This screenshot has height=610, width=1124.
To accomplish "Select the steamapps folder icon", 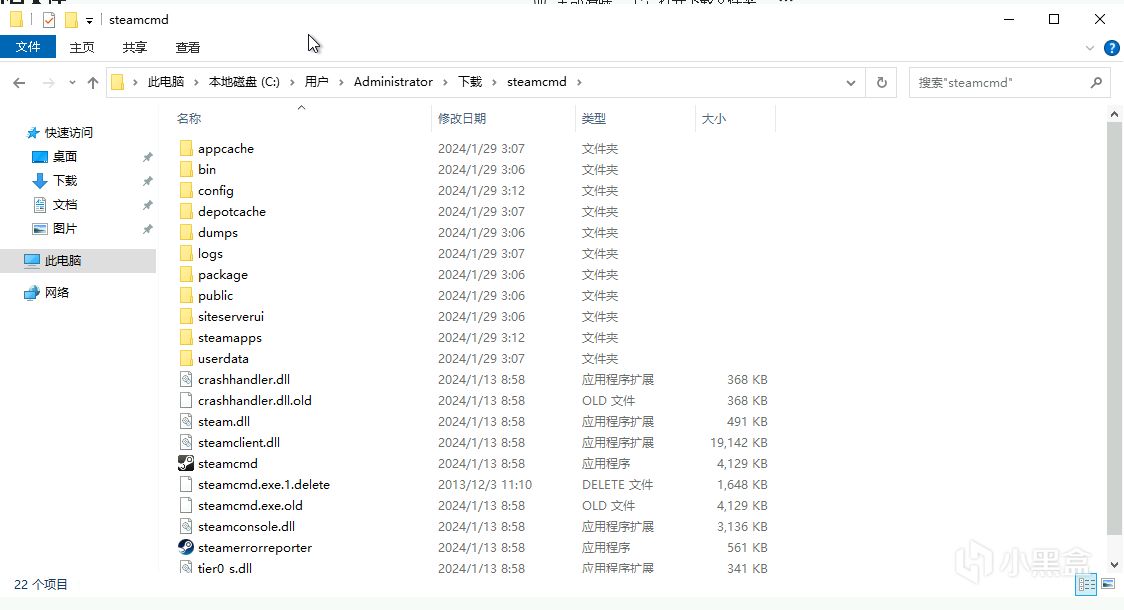I will pos(186,338).
